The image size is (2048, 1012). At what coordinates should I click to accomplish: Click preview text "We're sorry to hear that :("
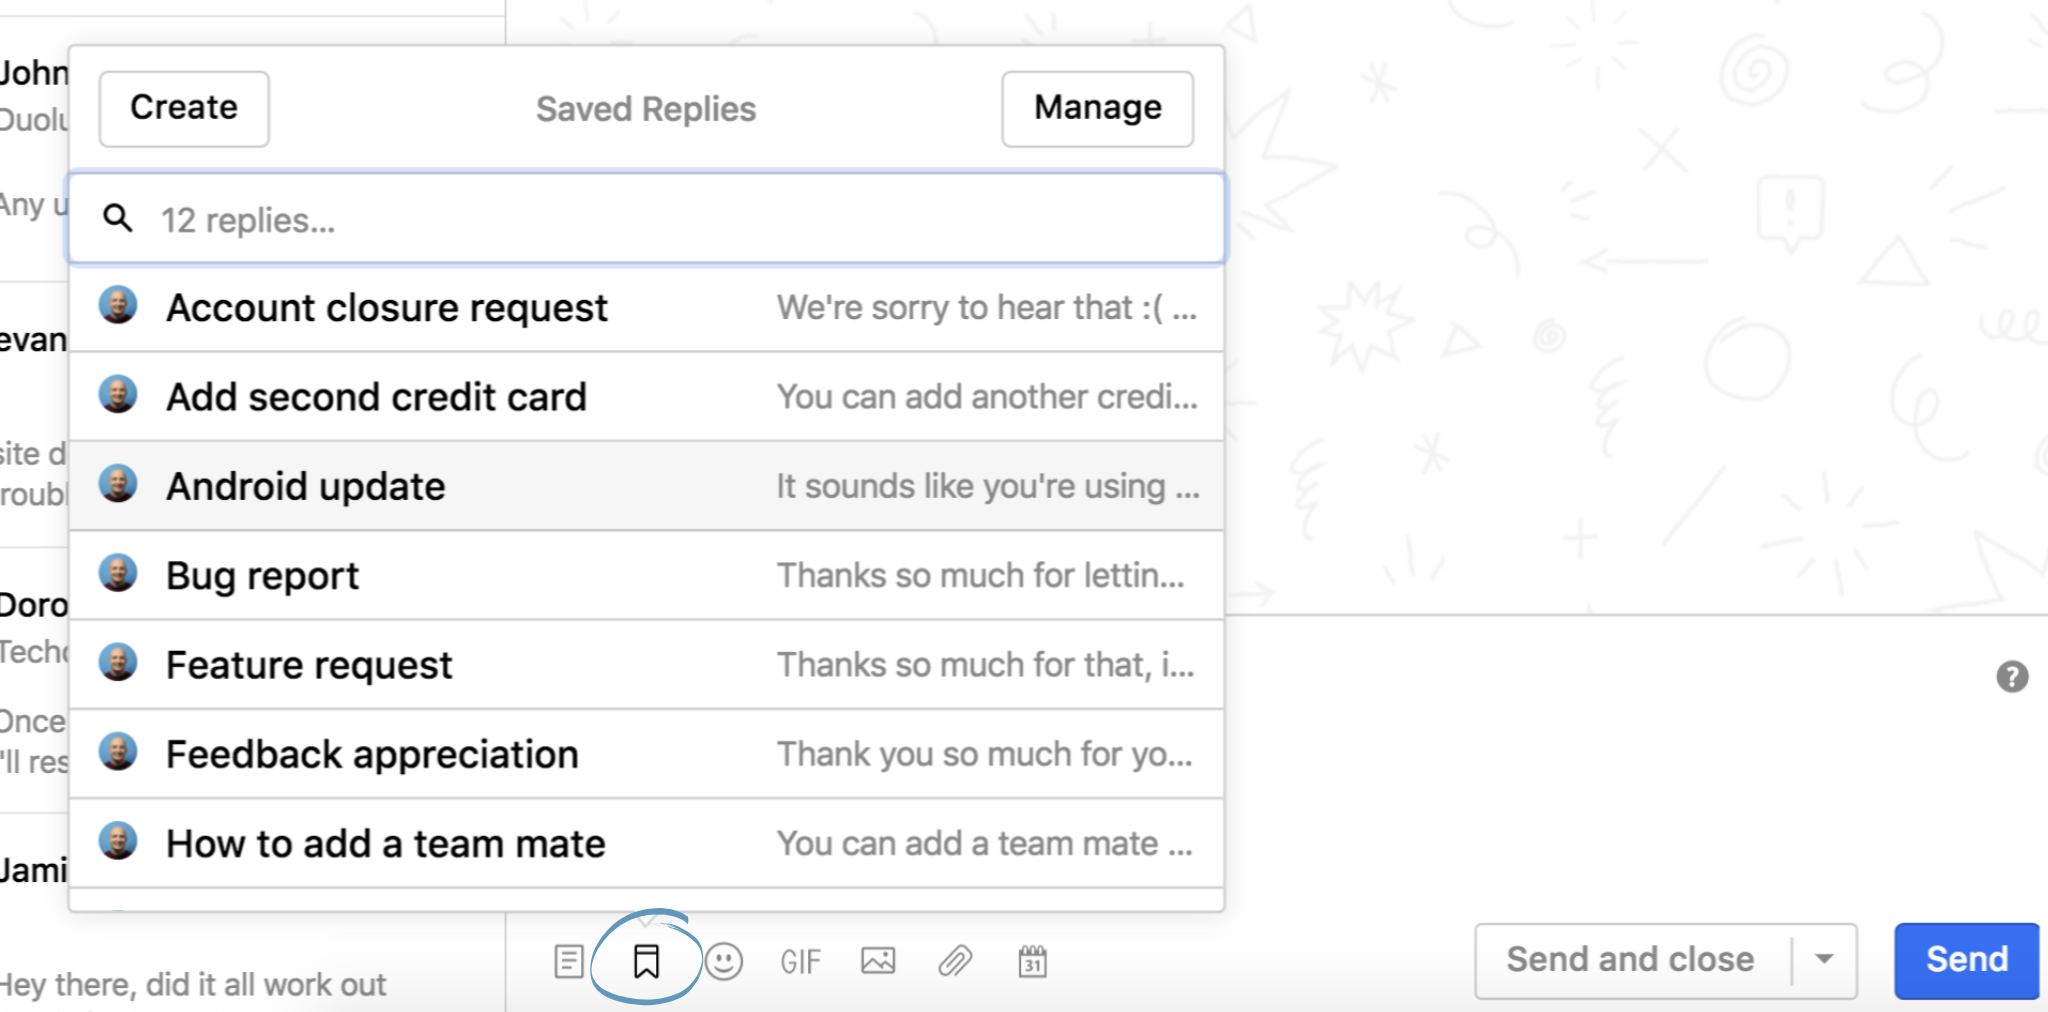pyautogui.click(x=970, y=308)
